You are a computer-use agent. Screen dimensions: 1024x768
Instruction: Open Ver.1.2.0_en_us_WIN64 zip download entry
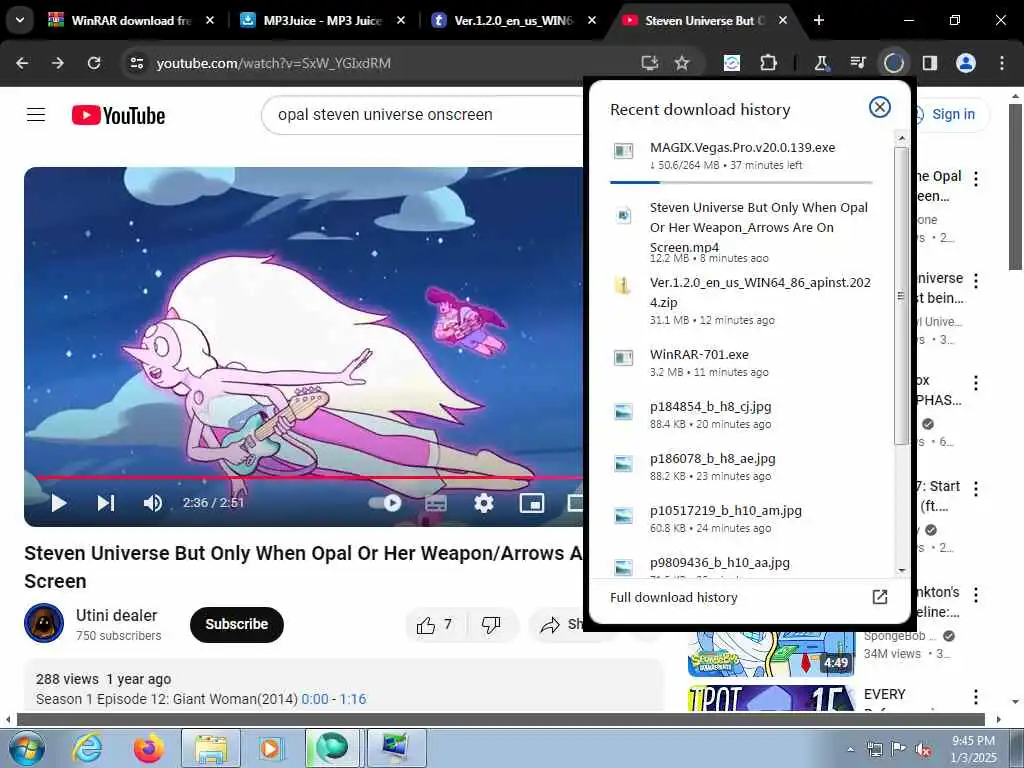[x=741, y=300]
